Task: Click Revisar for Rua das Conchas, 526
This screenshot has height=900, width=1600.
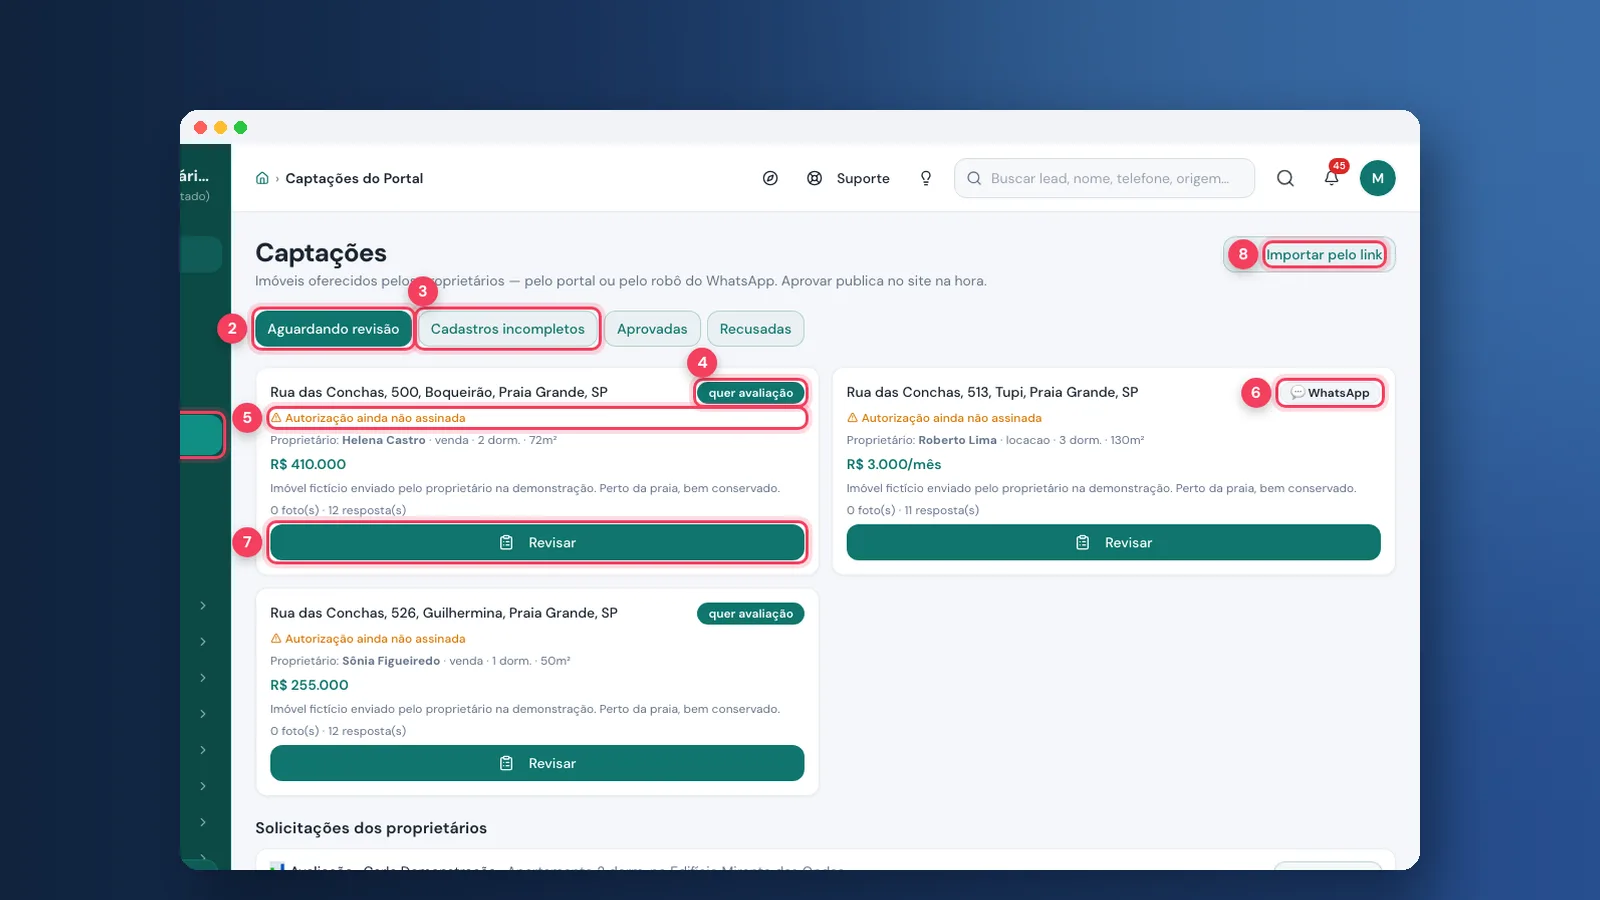Action: click(537, 763)
